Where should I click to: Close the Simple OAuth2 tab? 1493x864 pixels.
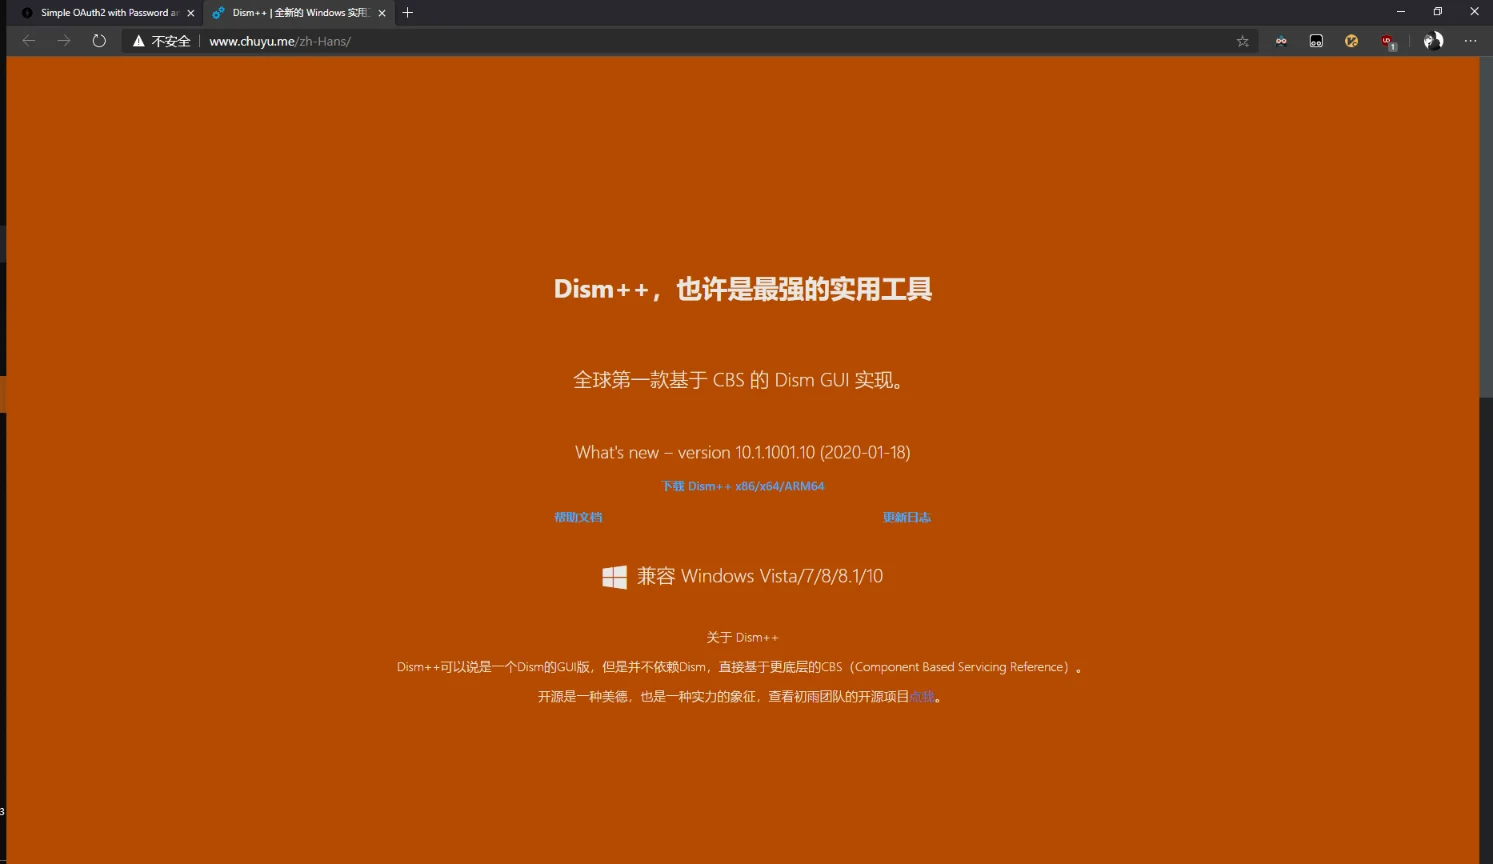[x=191, y=13]
